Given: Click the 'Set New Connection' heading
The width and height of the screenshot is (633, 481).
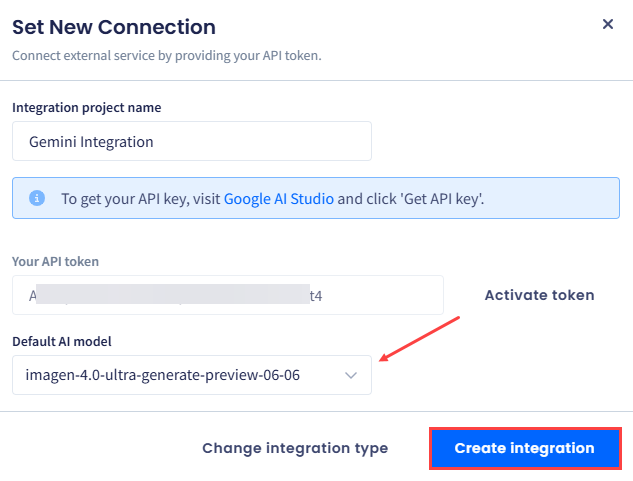Looking at the screenshot, I should pos(114,27).
